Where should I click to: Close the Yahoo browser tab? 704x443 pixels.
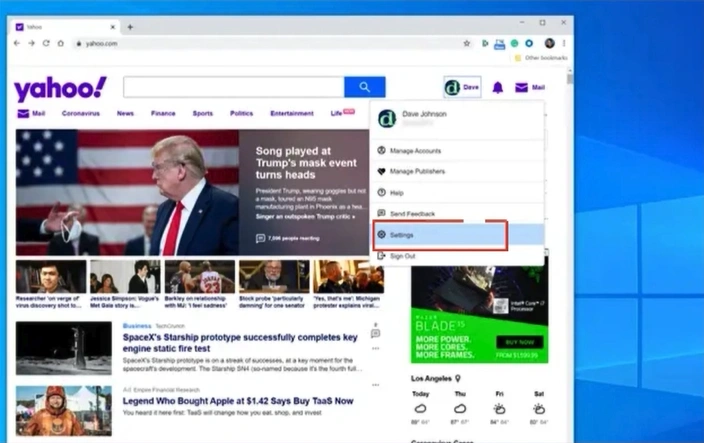(x=113, y=27)
